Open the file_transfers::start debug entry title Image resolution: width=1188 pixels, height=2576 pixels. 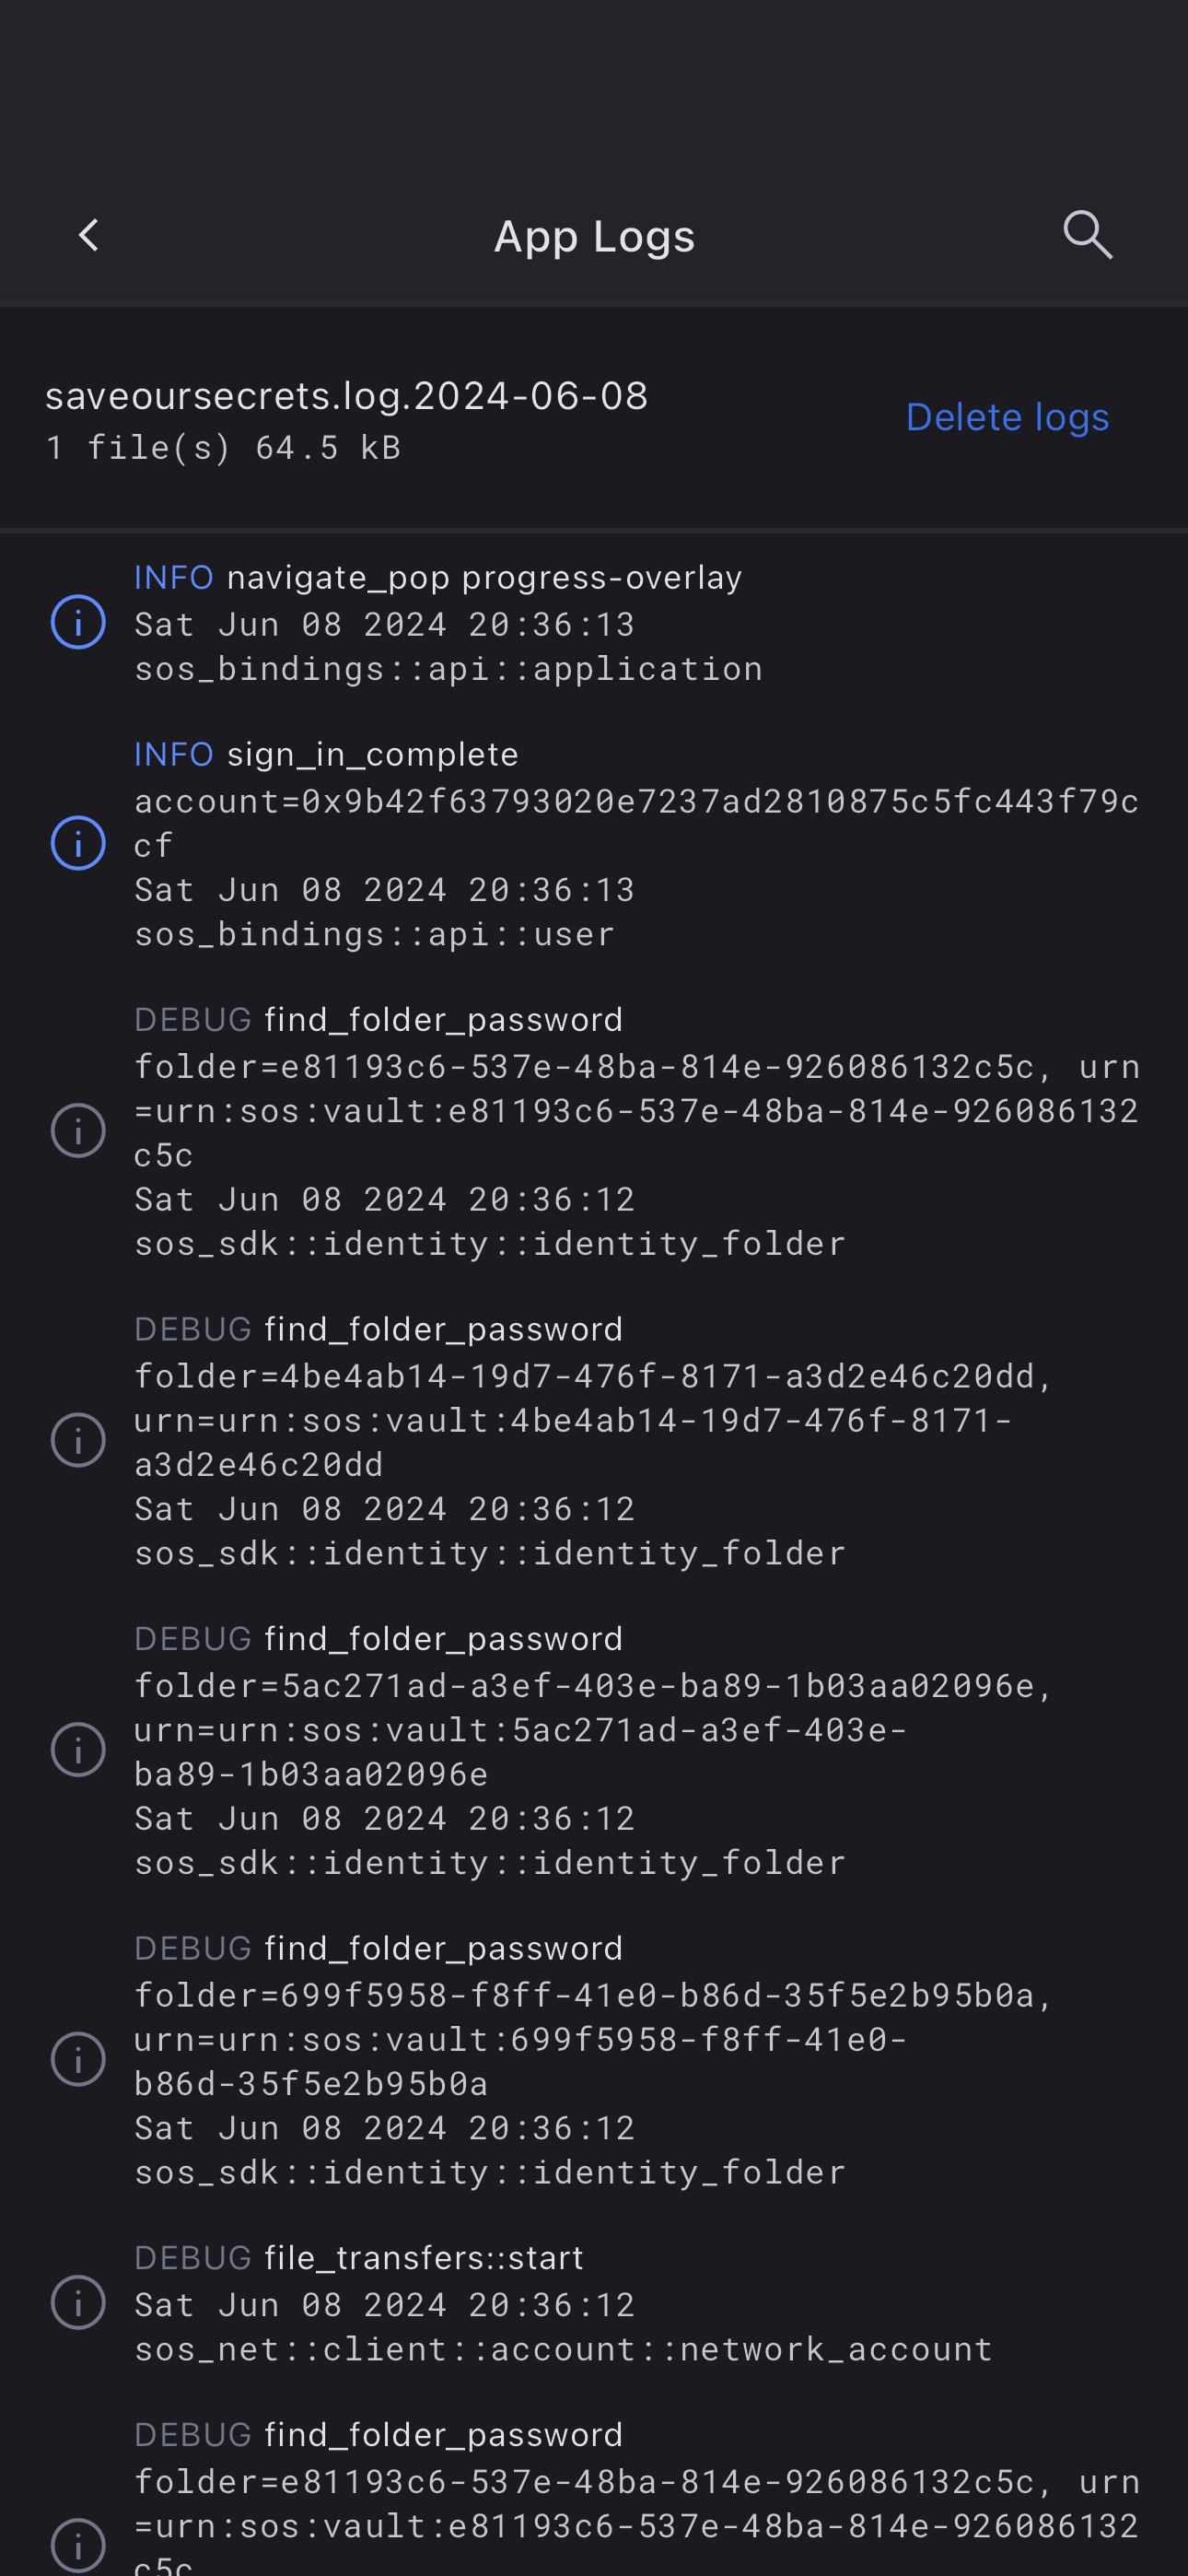pos(423,2258)
